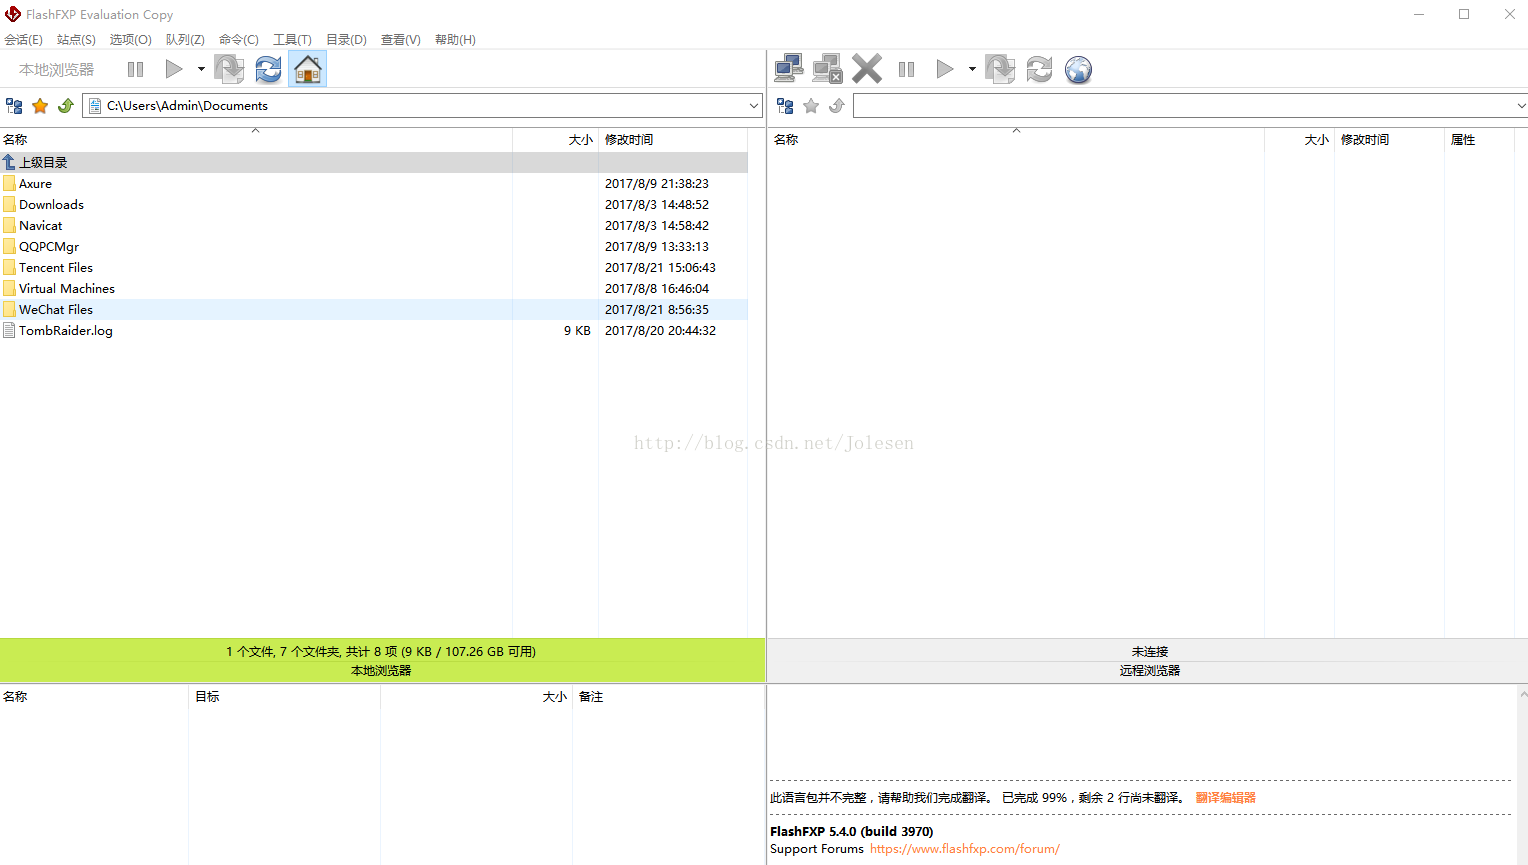Click the 未连接 remote status bar
The image size is (1528, 865).
click(x=1148, y=651)
